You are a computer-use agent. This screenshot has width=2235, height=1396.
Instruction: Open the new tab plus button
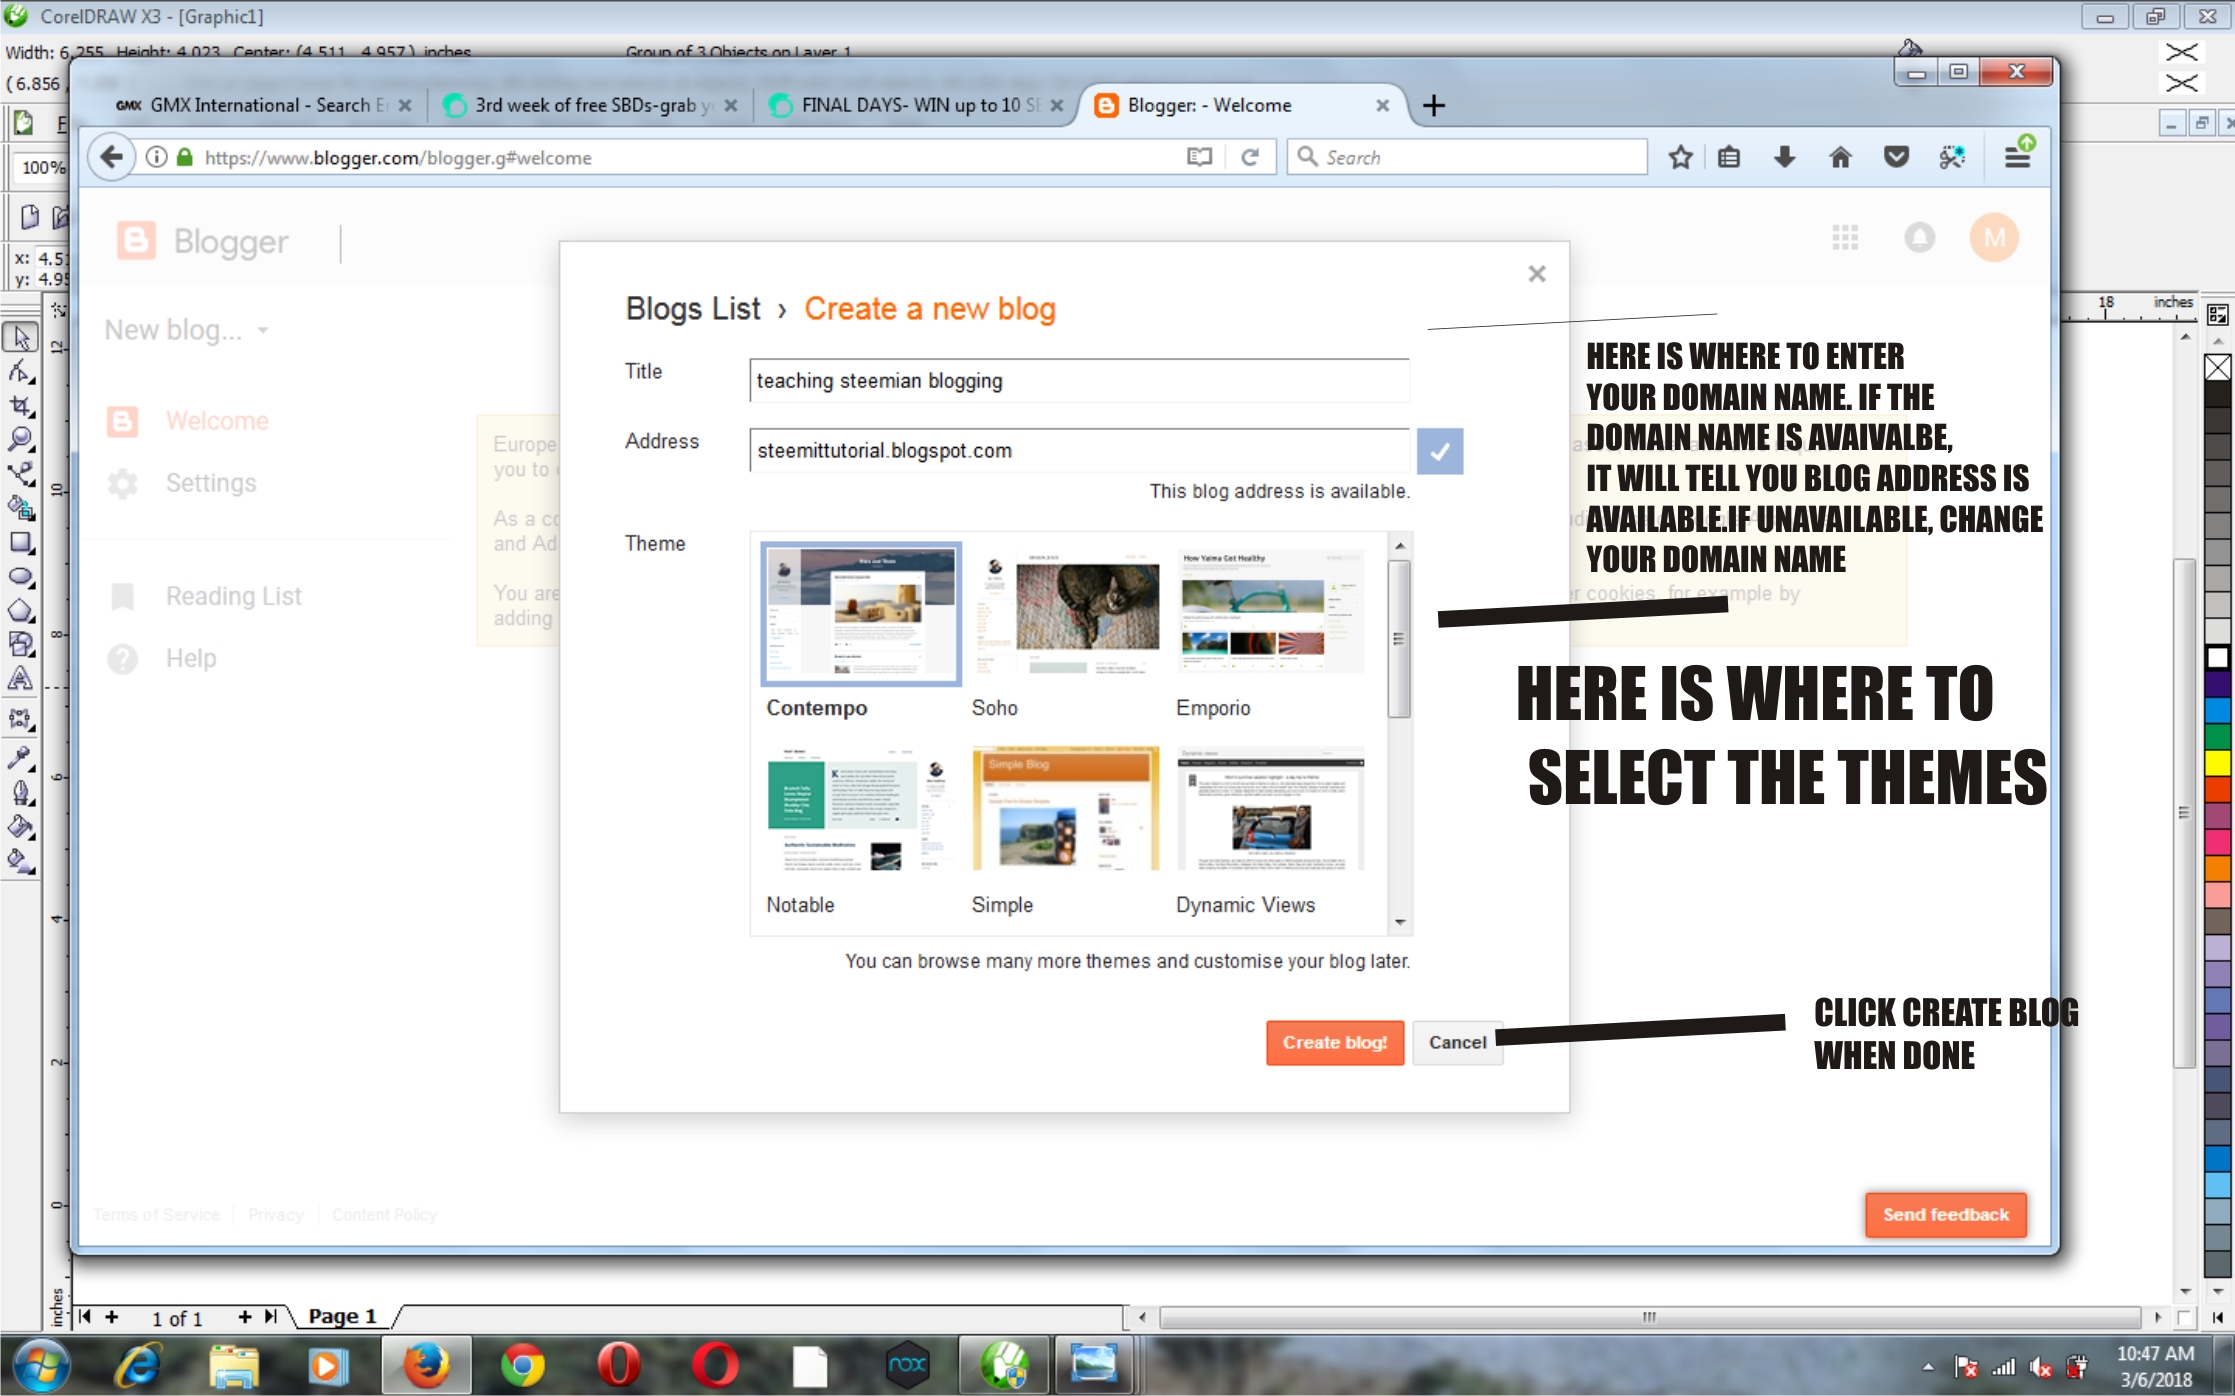click(x=1433, y=105)
